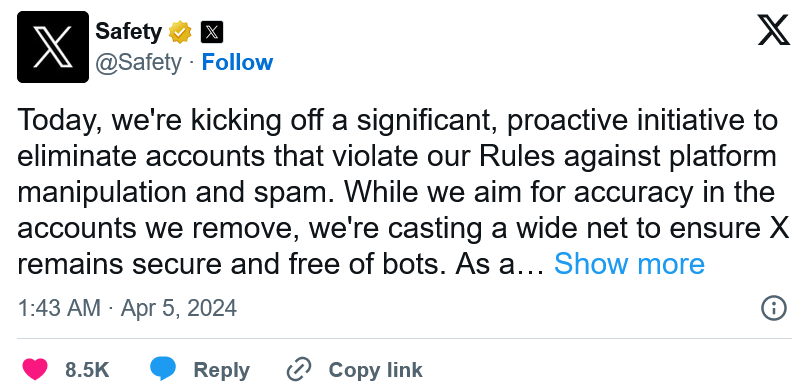Open the circled info icon near the date
Viewport: 801px width, 391px height.
tap(774, 308)
